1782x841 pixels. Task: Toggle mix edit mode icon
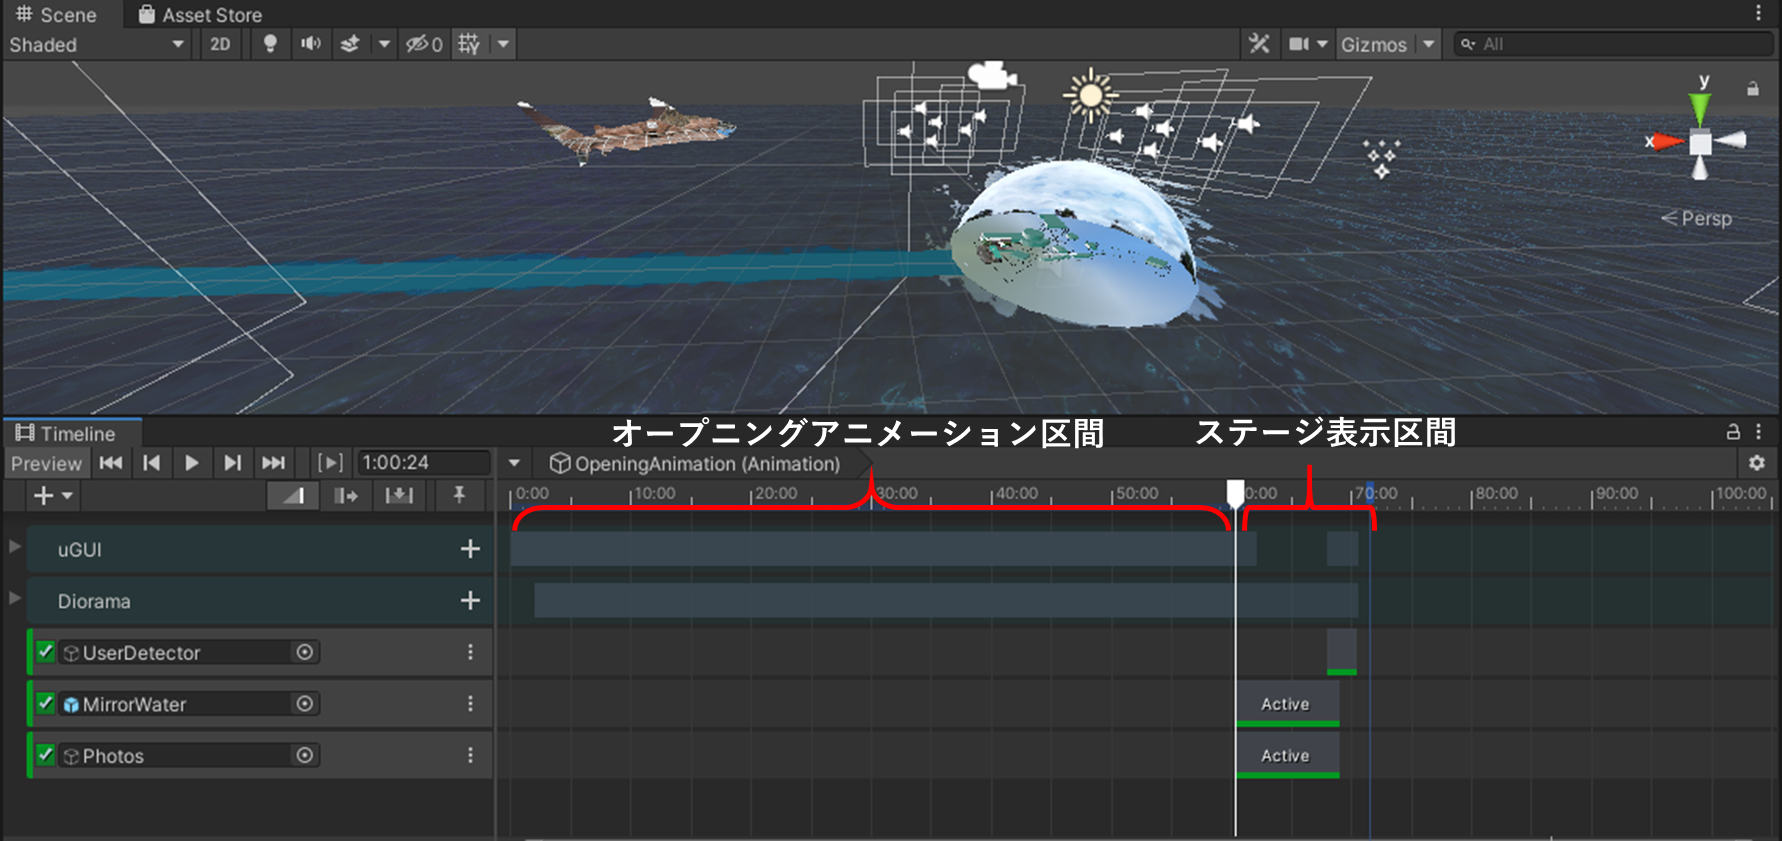coord(293,495)
